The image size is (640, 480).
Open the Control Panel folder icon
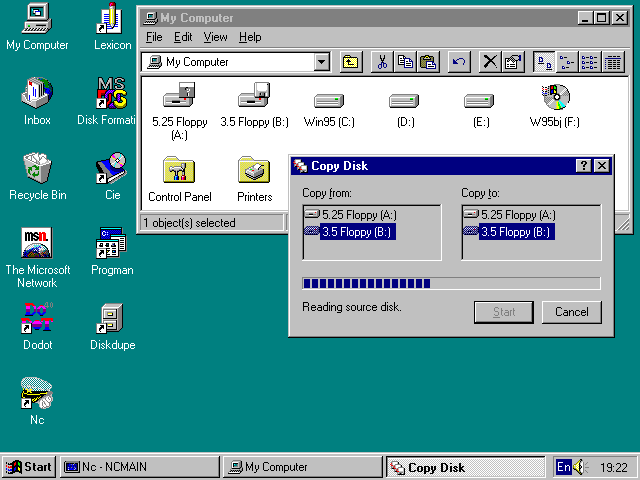(179, 171)
